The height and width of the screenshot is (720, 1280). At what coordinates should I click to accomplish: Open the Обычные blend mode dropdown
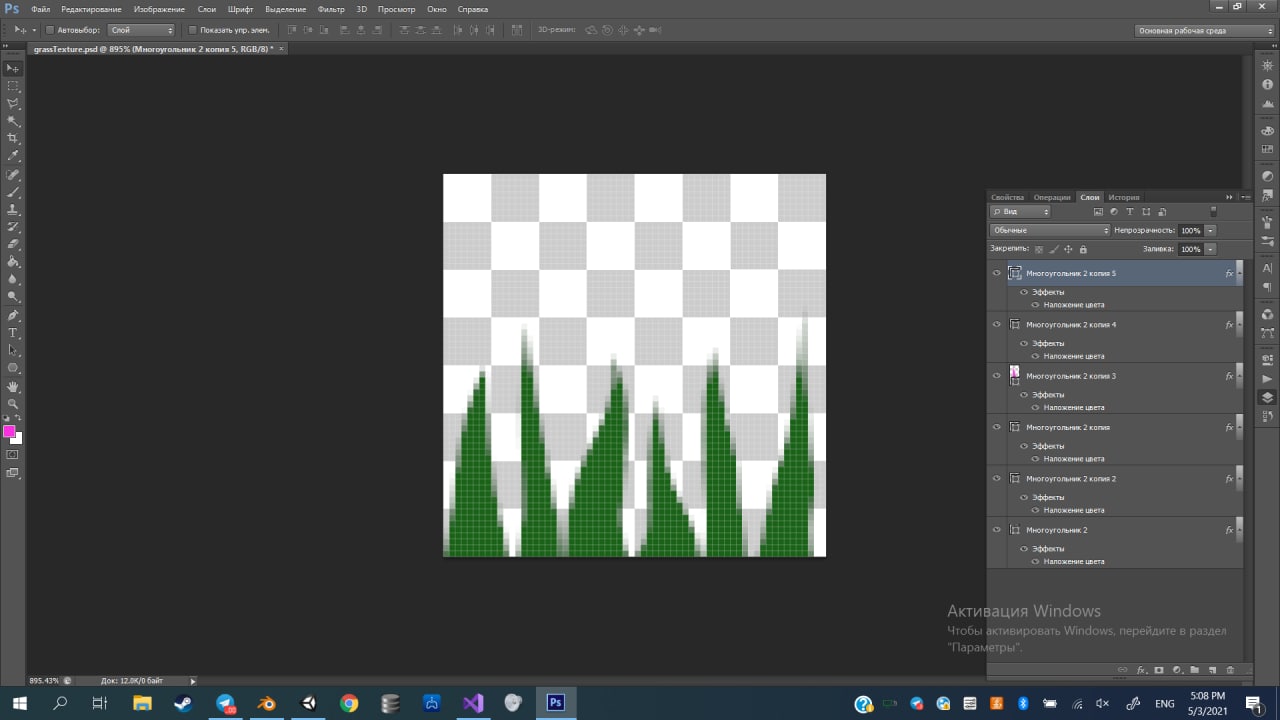click(1050, 230)
